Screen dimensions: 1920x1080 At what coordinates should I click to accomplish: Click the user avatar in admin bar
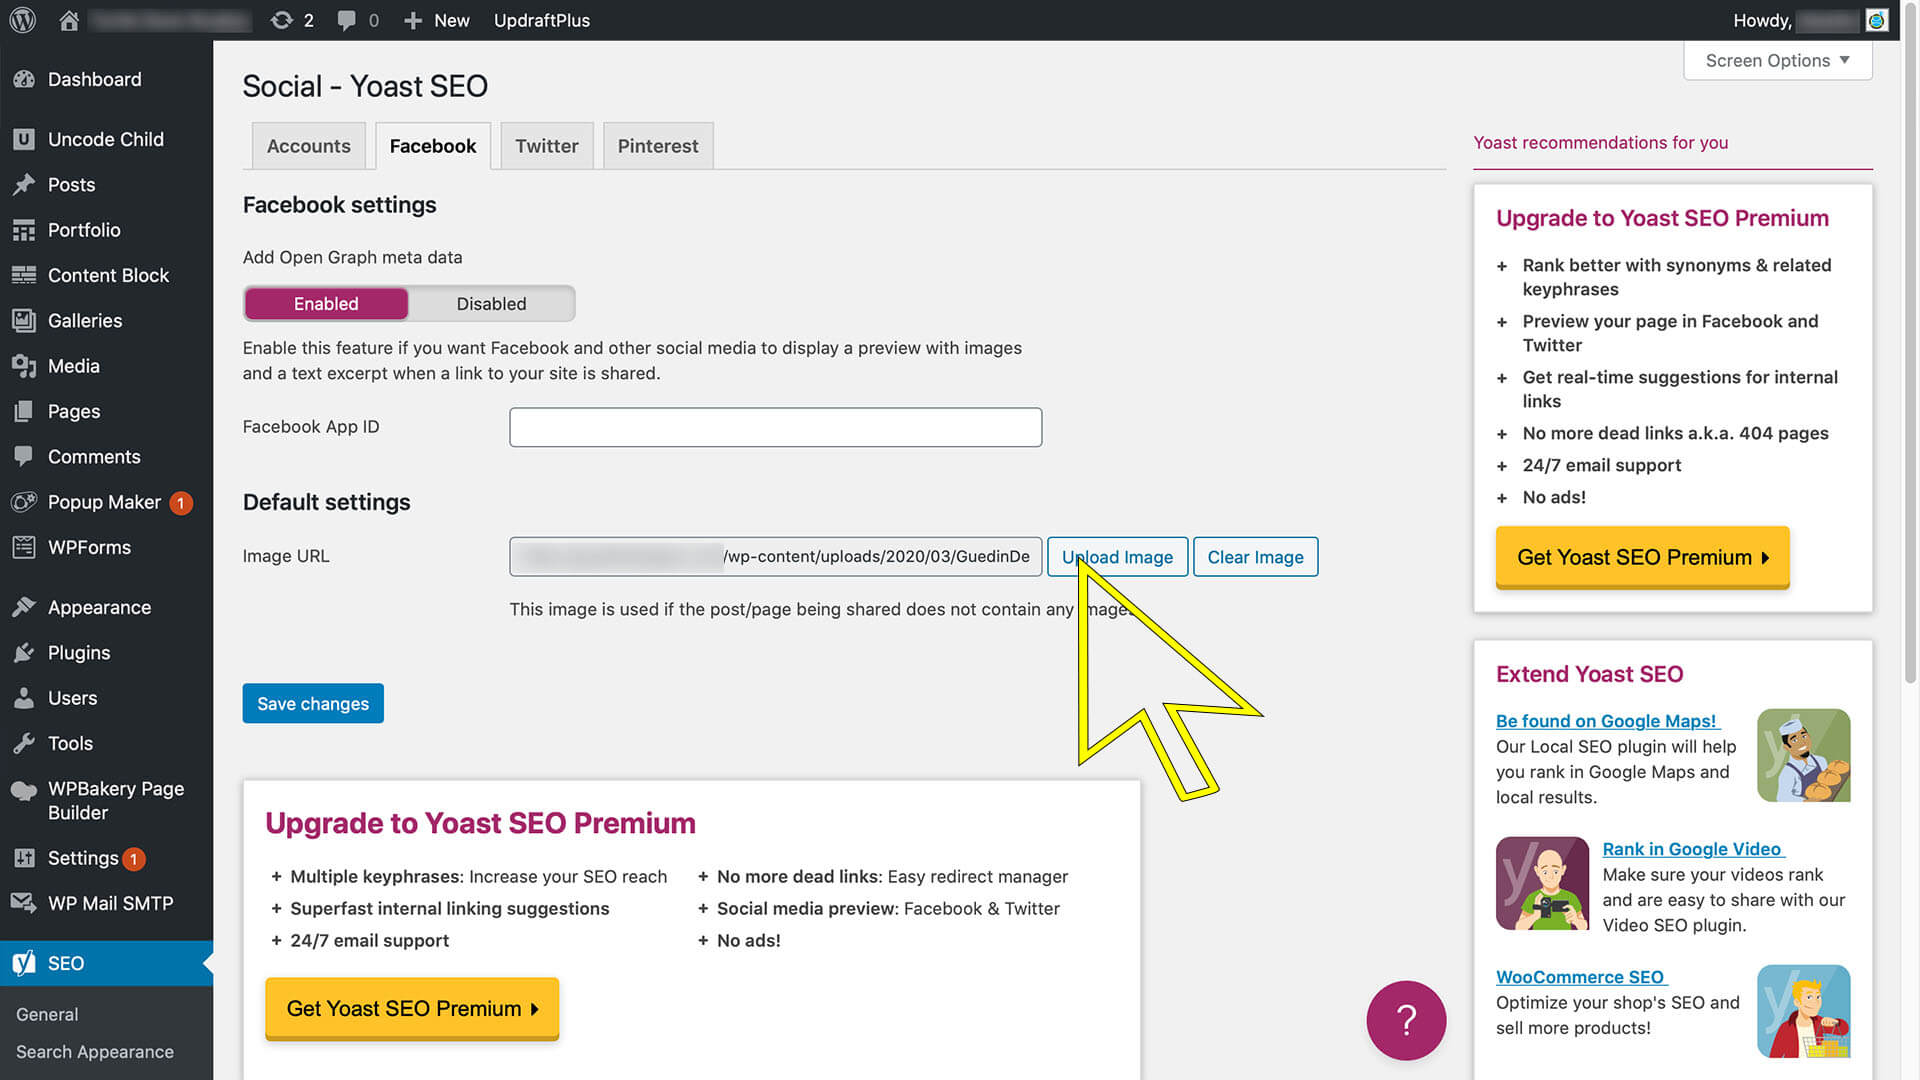1877,20
